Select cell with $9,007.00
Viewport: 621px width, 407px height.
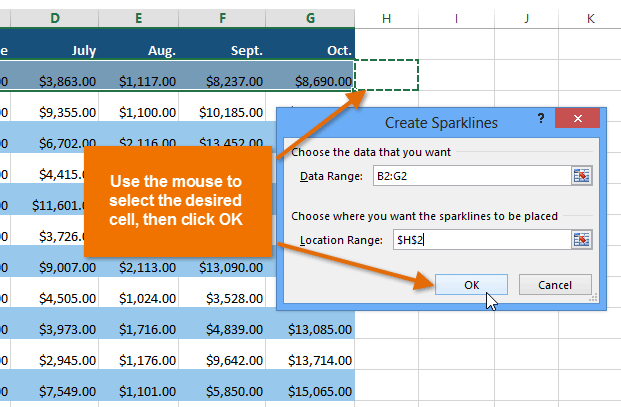coord(55,262)
